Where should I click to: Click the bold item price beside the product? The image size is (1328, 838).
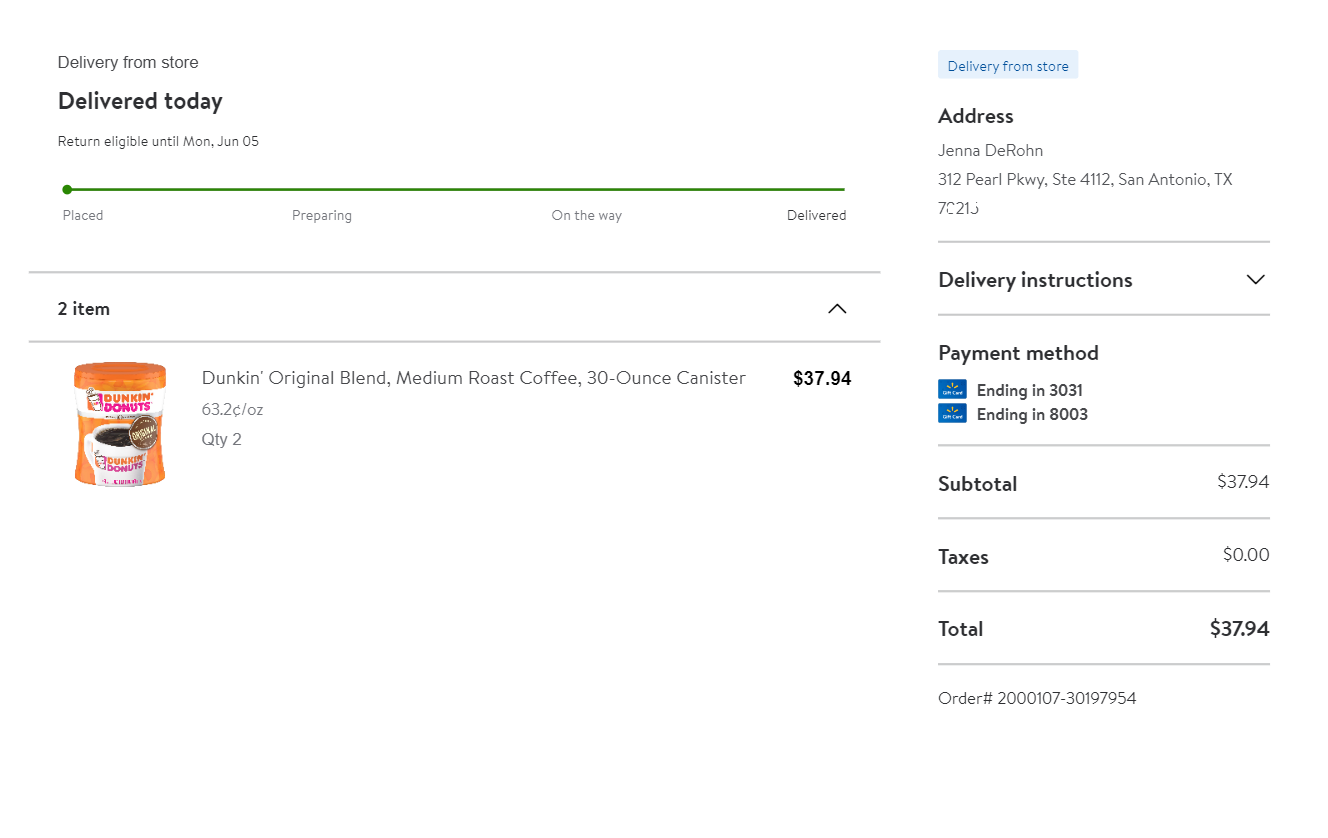(822, 379)
